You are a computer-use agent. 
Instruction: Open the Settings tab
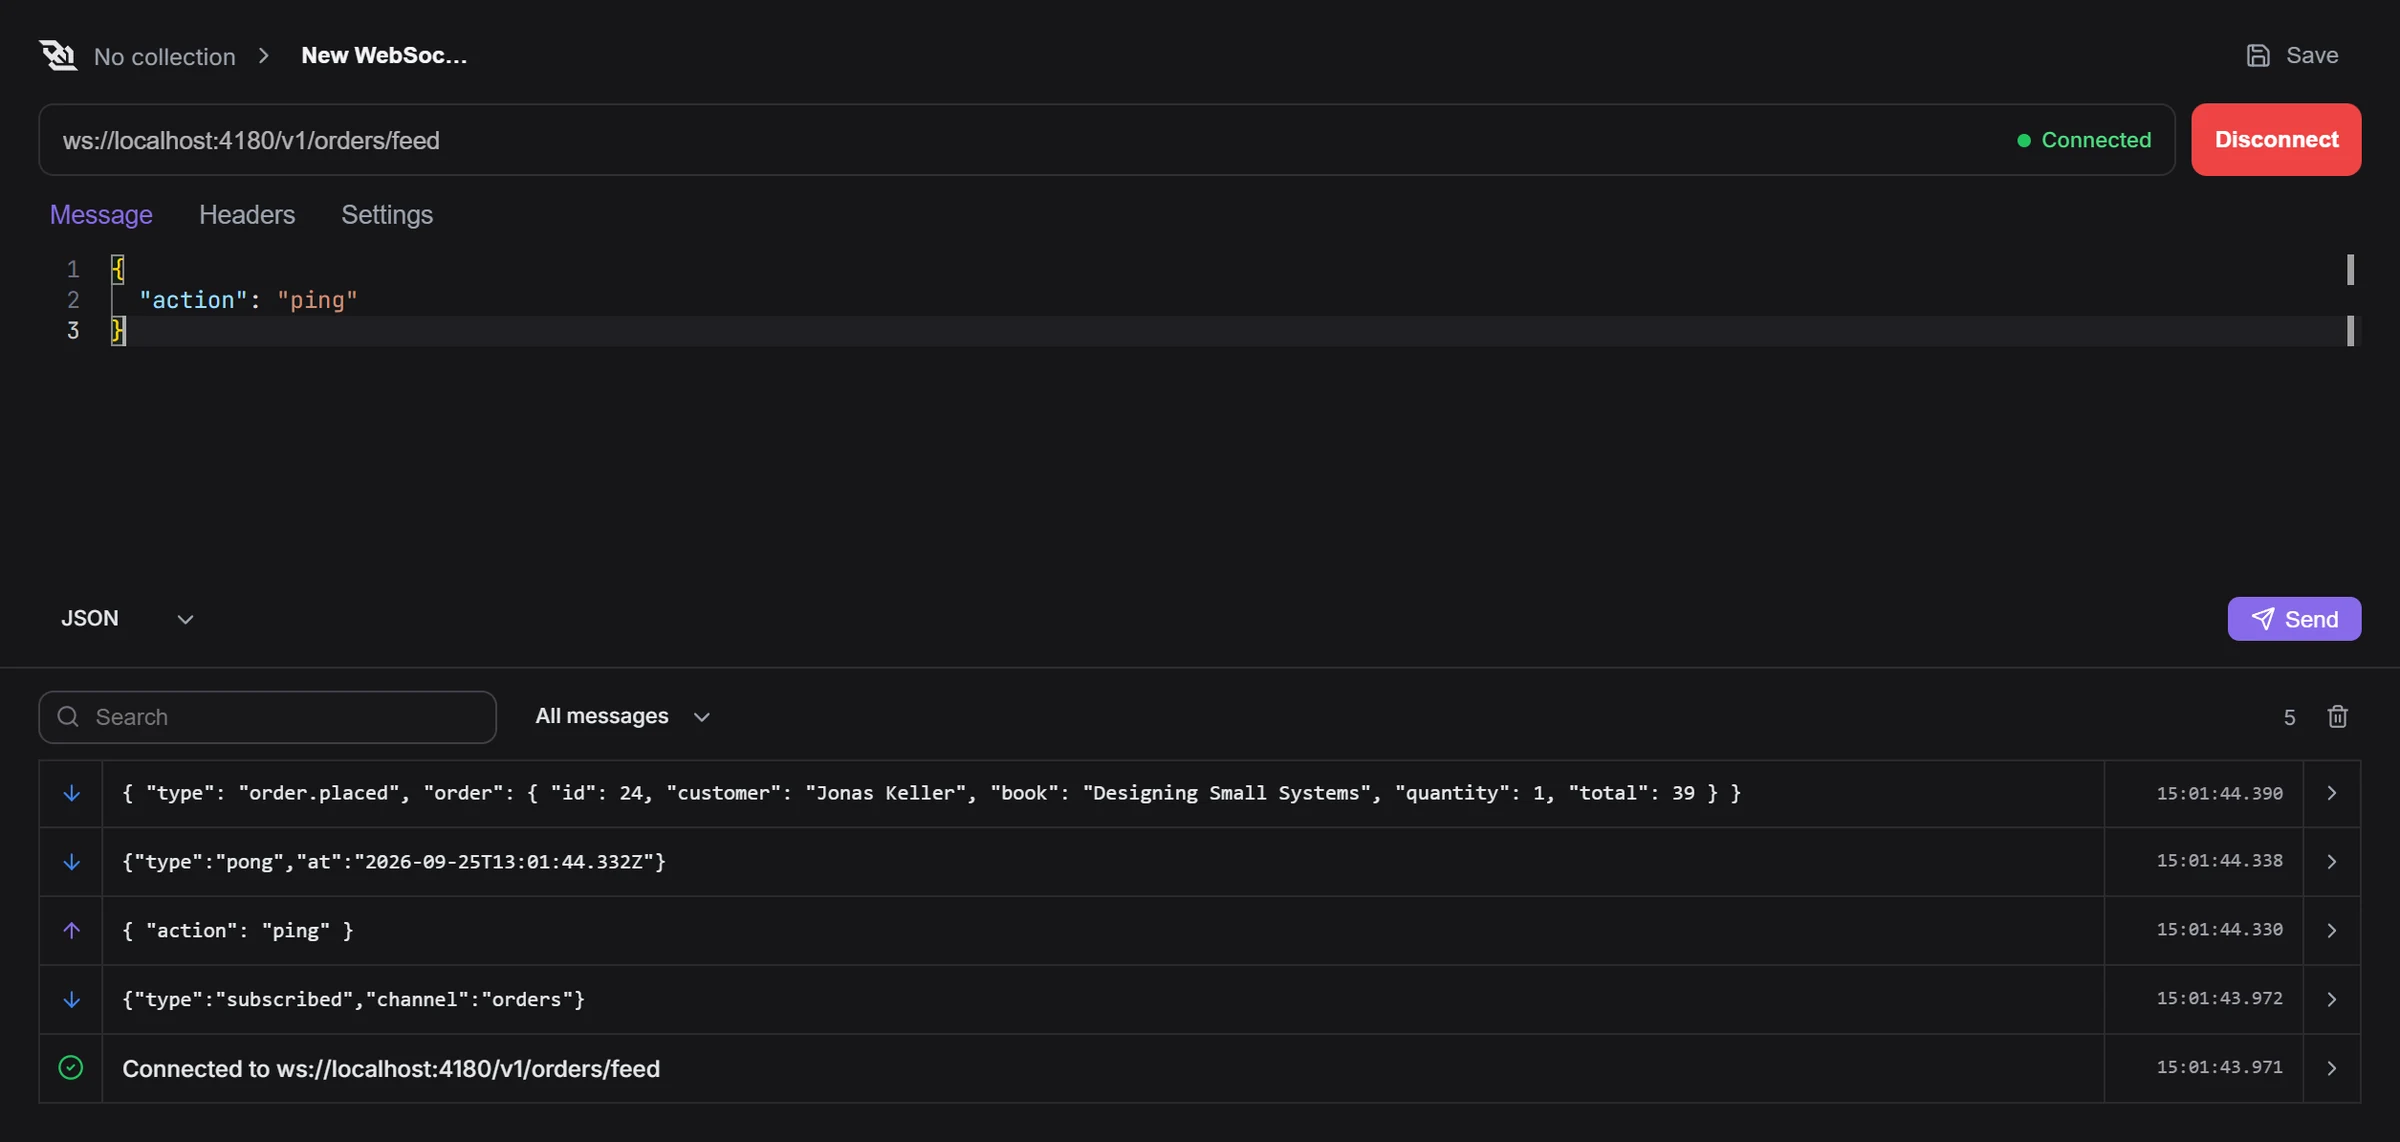[387, 214]
